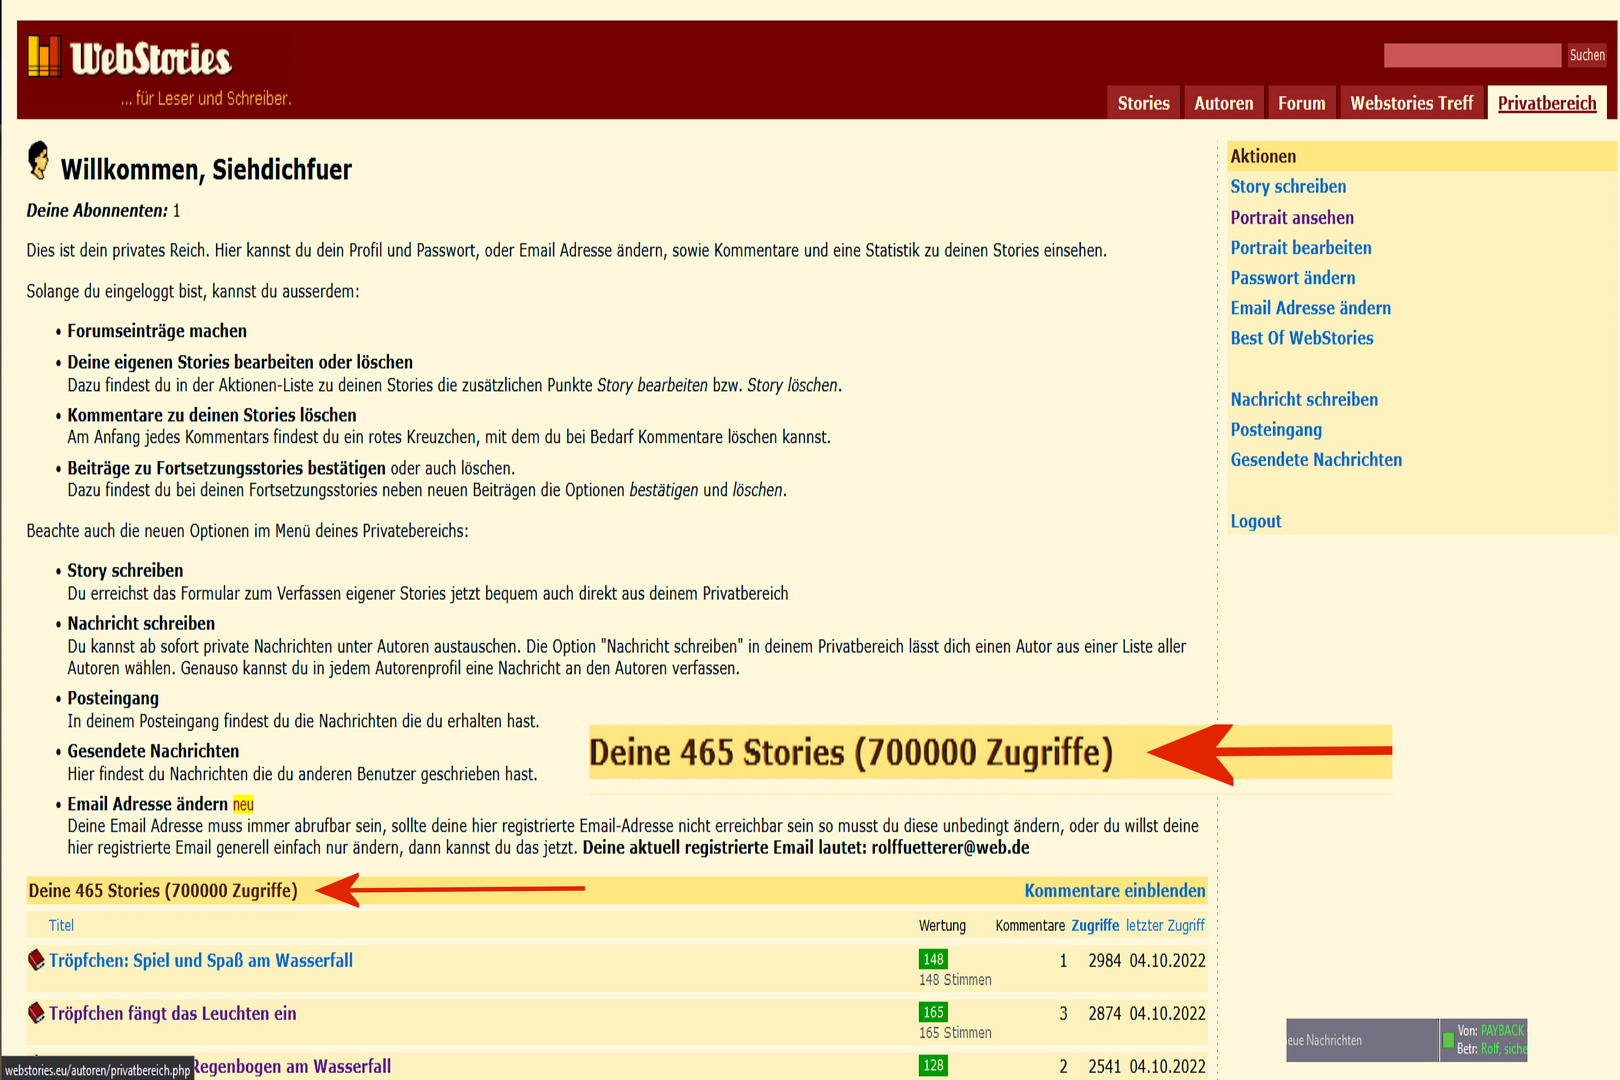Open the Best Of WebStories link
Image resolution: width=1620 pixels, height=1080 pixels.
pos(1302,338)
